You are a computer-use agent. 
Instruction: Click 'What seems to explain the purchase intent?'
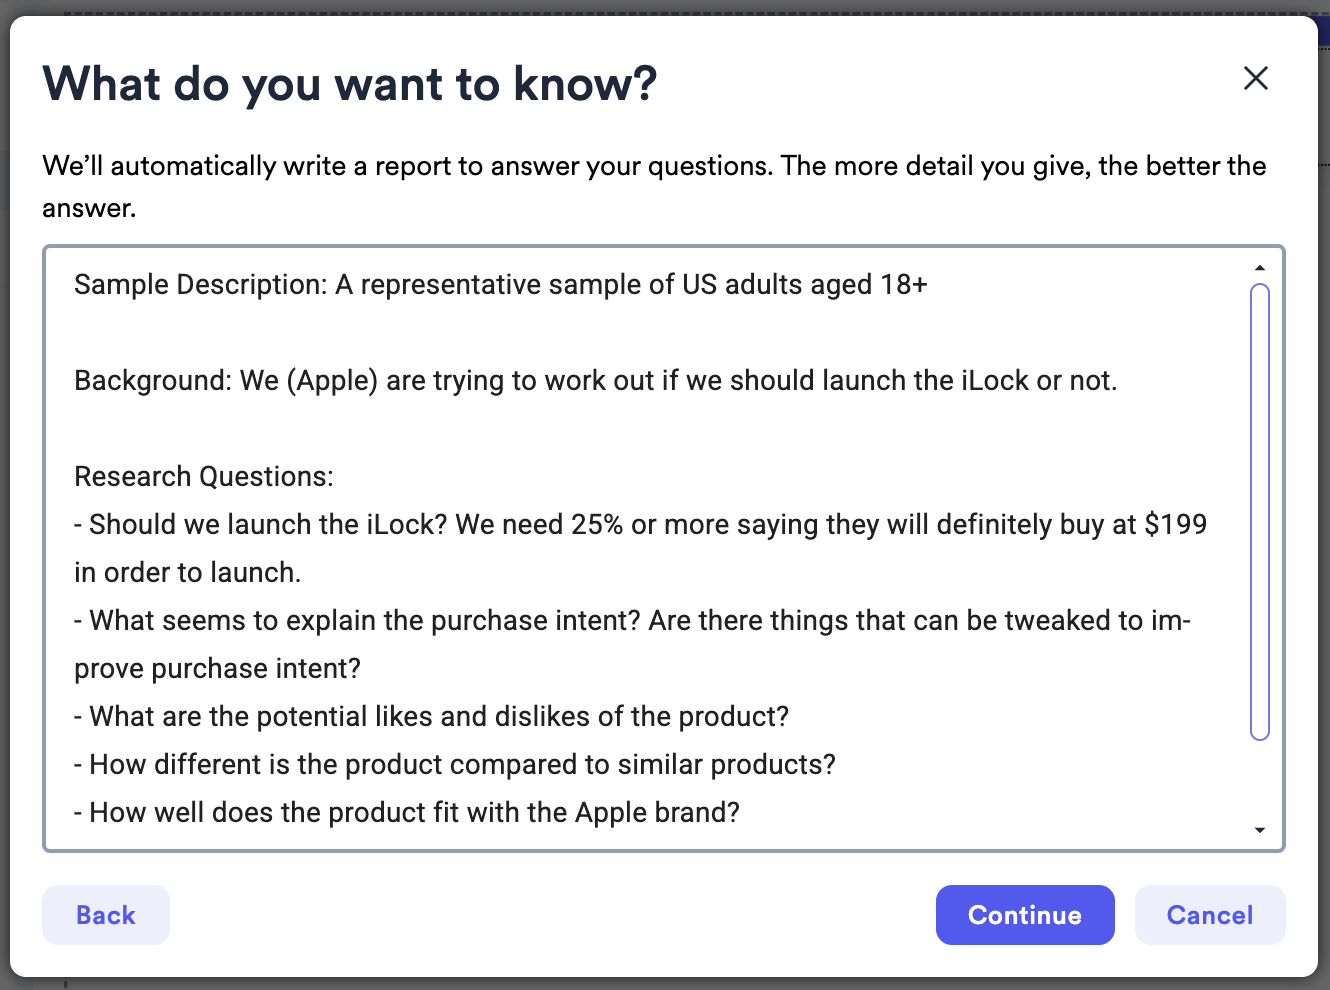365,621
